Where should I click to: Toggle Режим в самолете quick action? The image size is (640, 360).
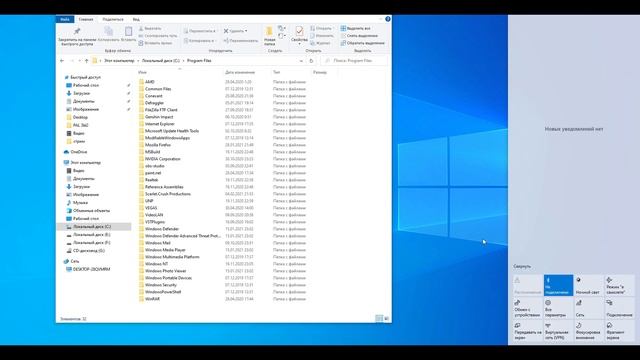click(x=619, y=285)
